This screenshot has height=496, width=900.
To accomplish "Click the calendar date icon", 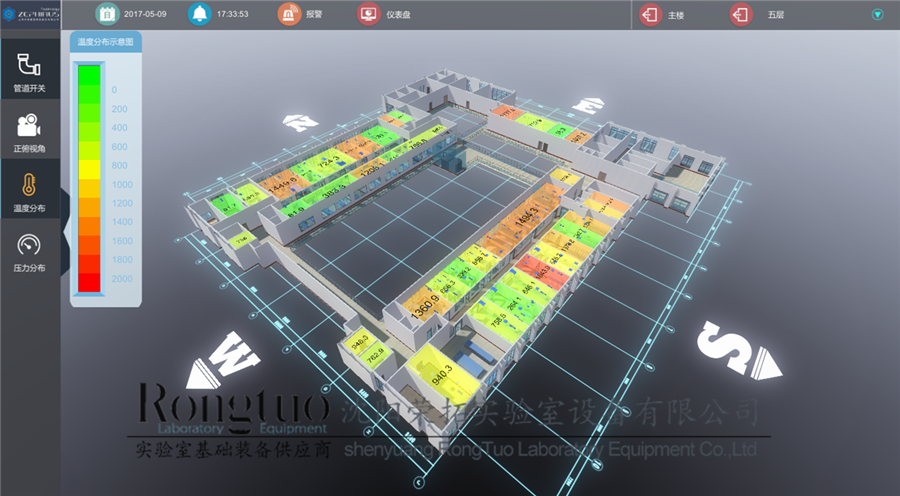I will [107, 15].
